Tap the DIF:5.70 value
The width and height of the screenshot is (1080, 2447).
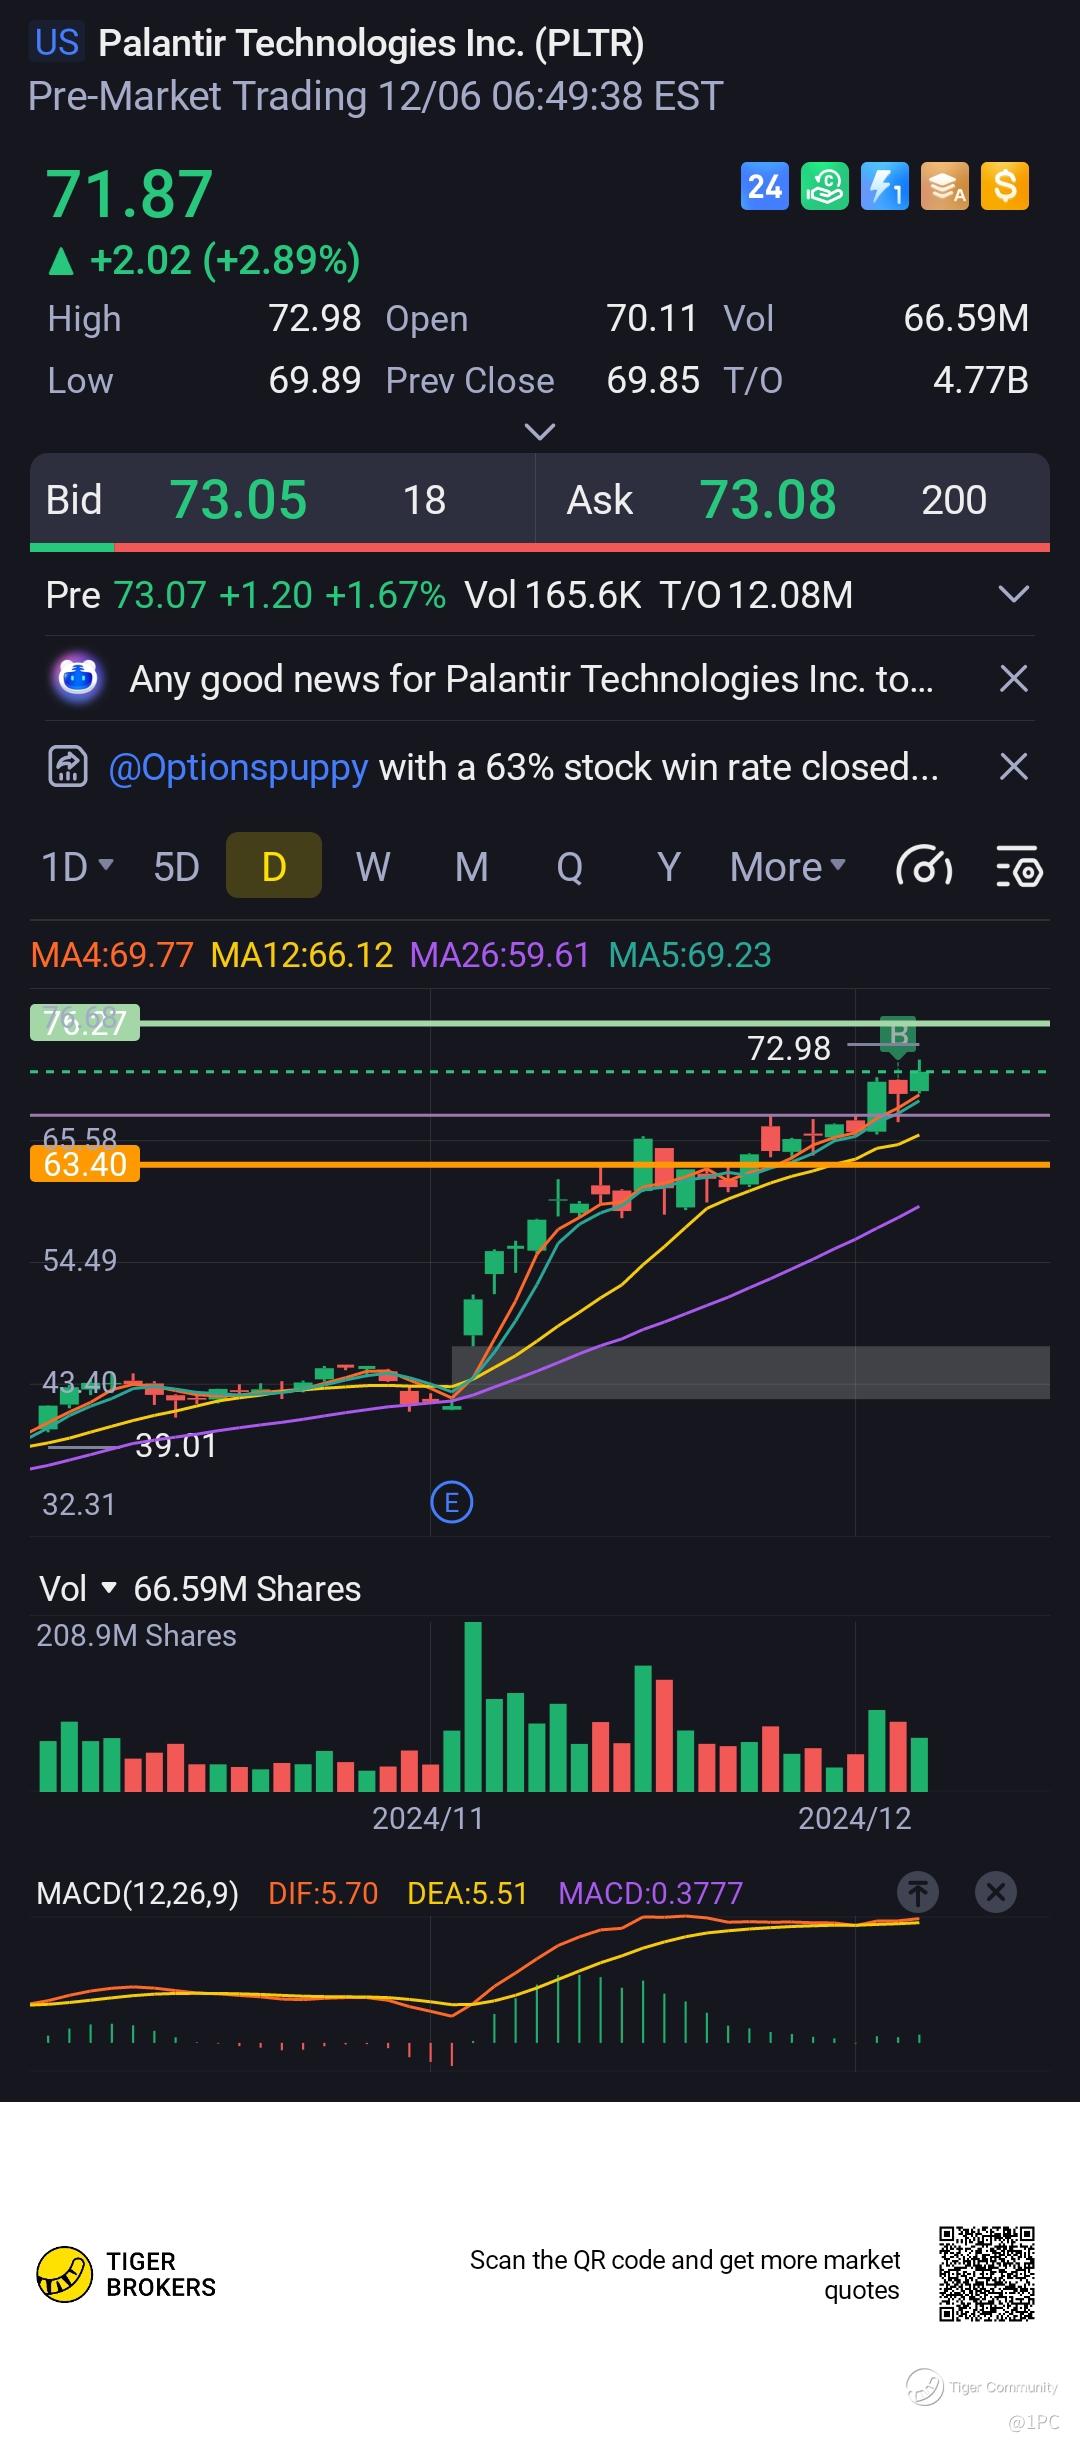323,1893
